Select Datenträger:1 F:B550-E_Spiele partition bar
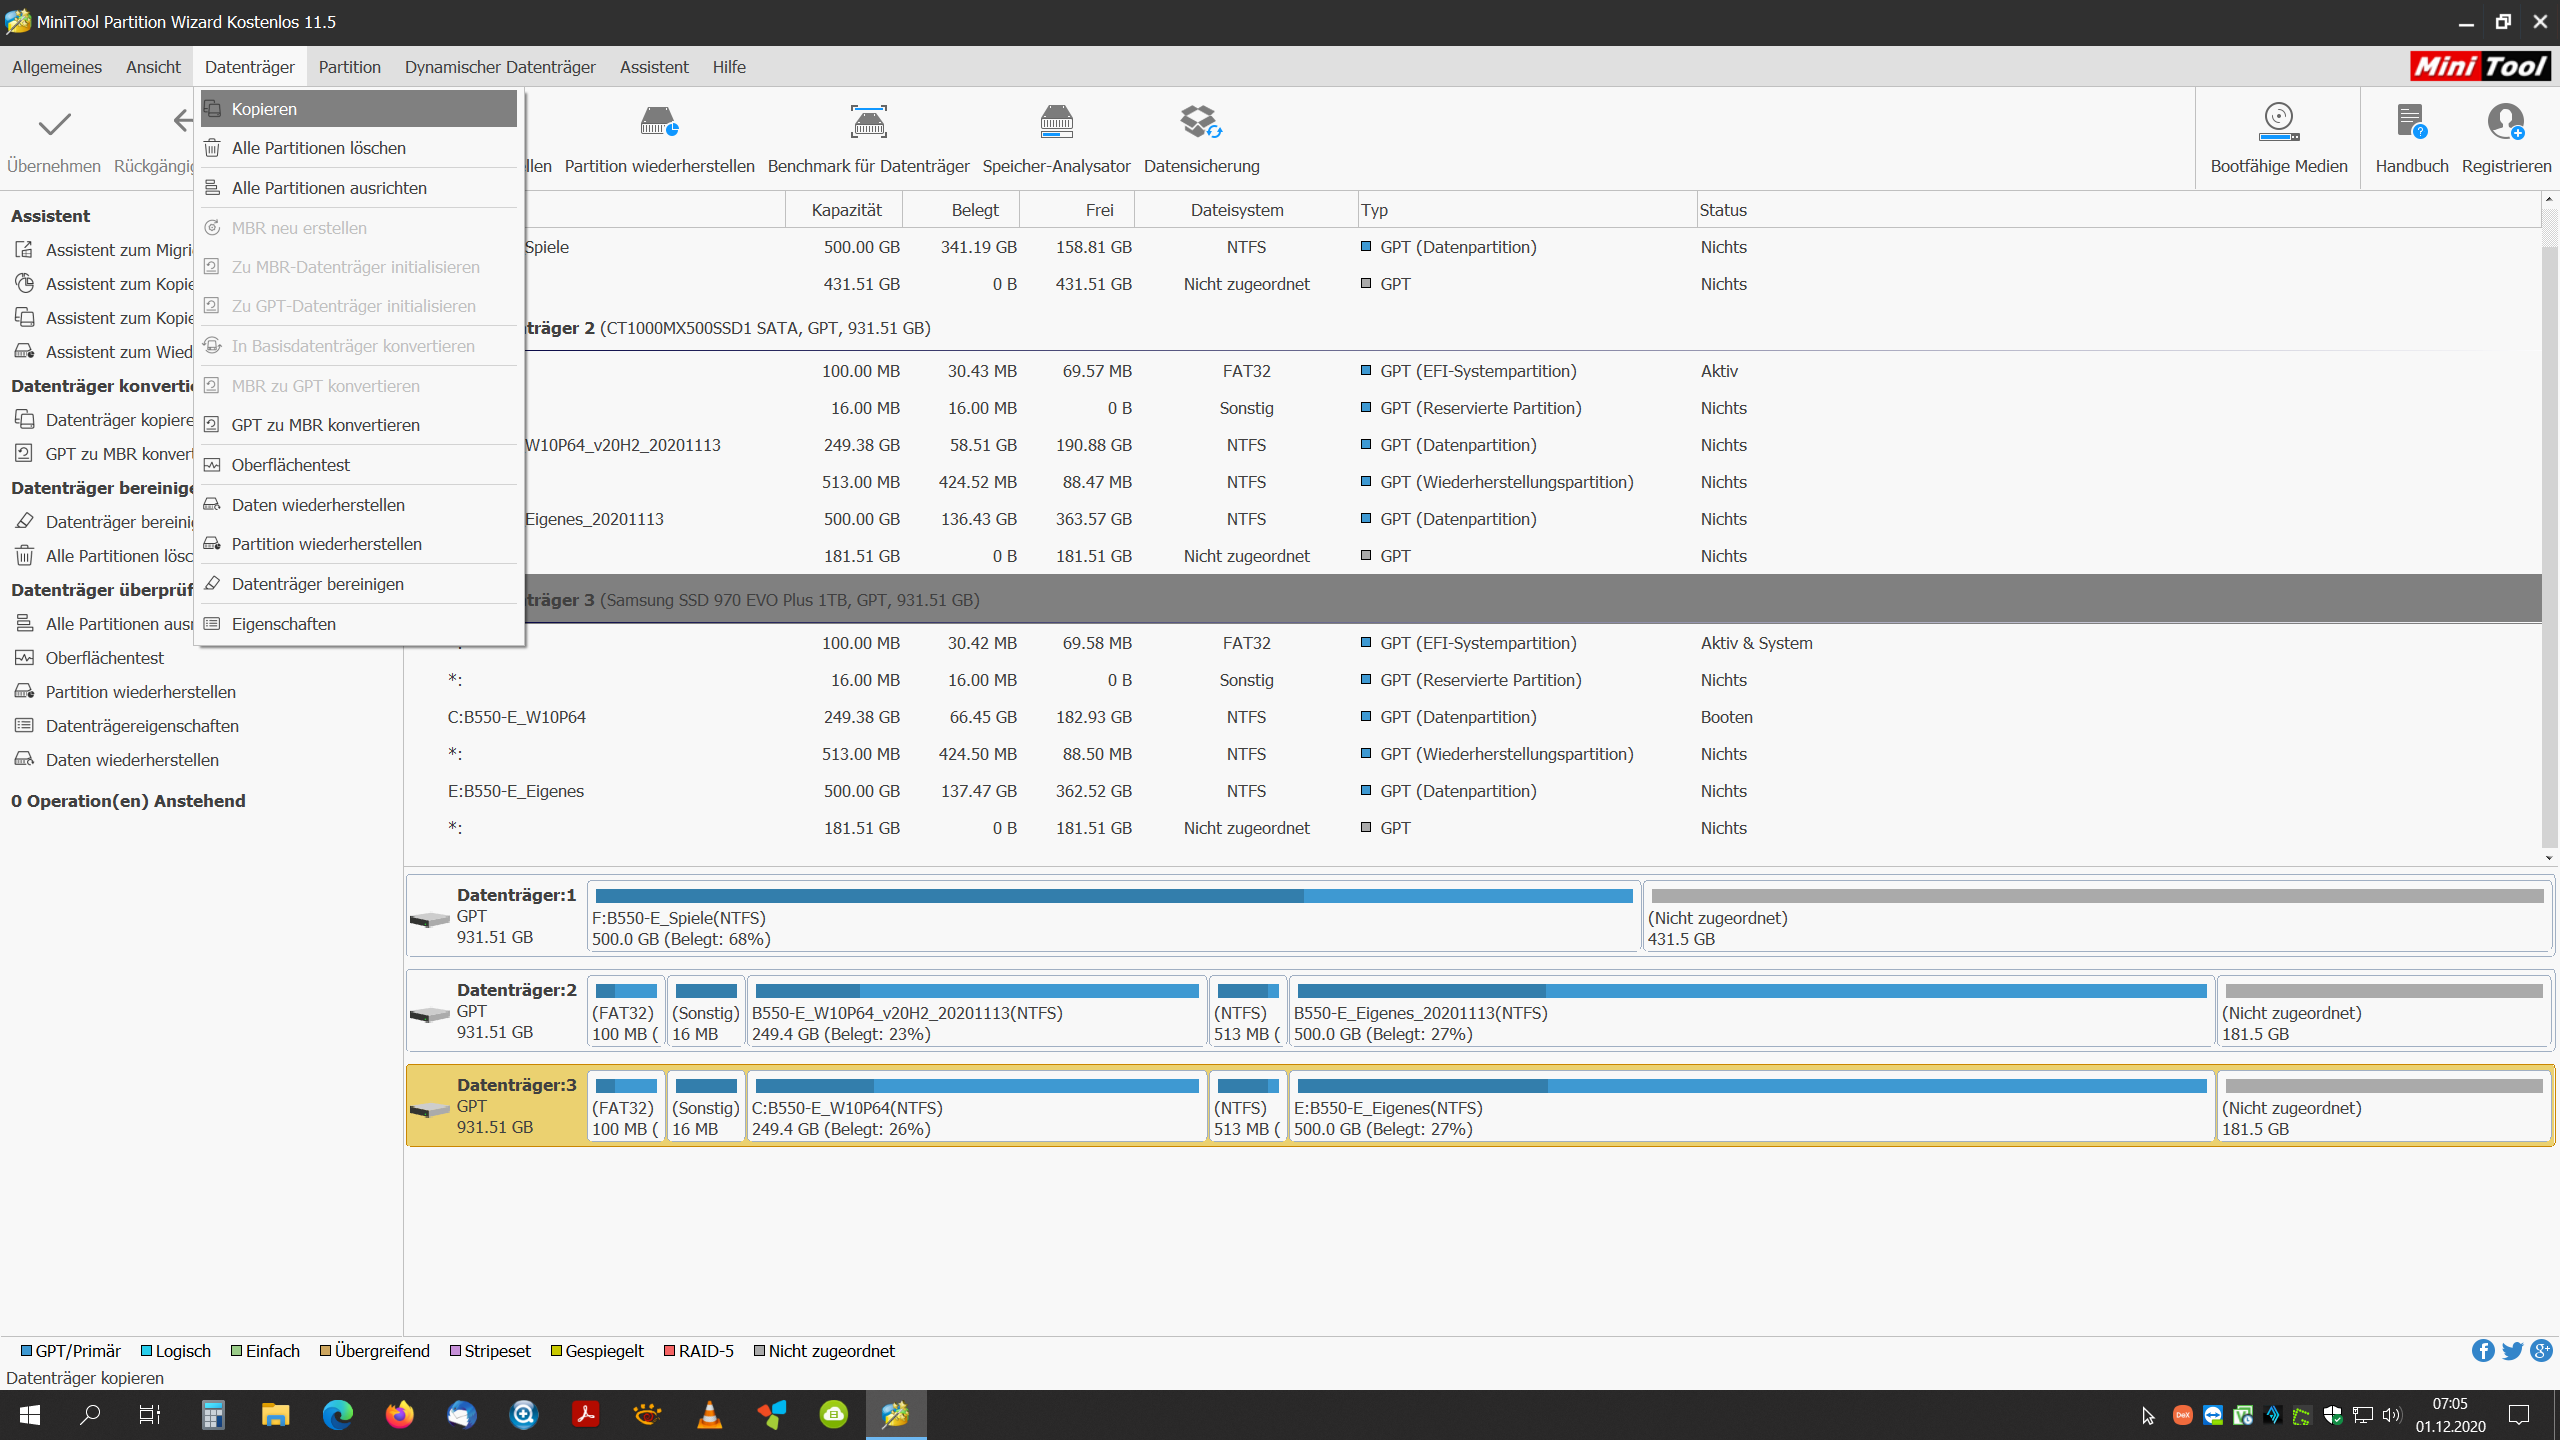The height and width of the screenshot is (1440, 2560). (x=1112, y=917)
